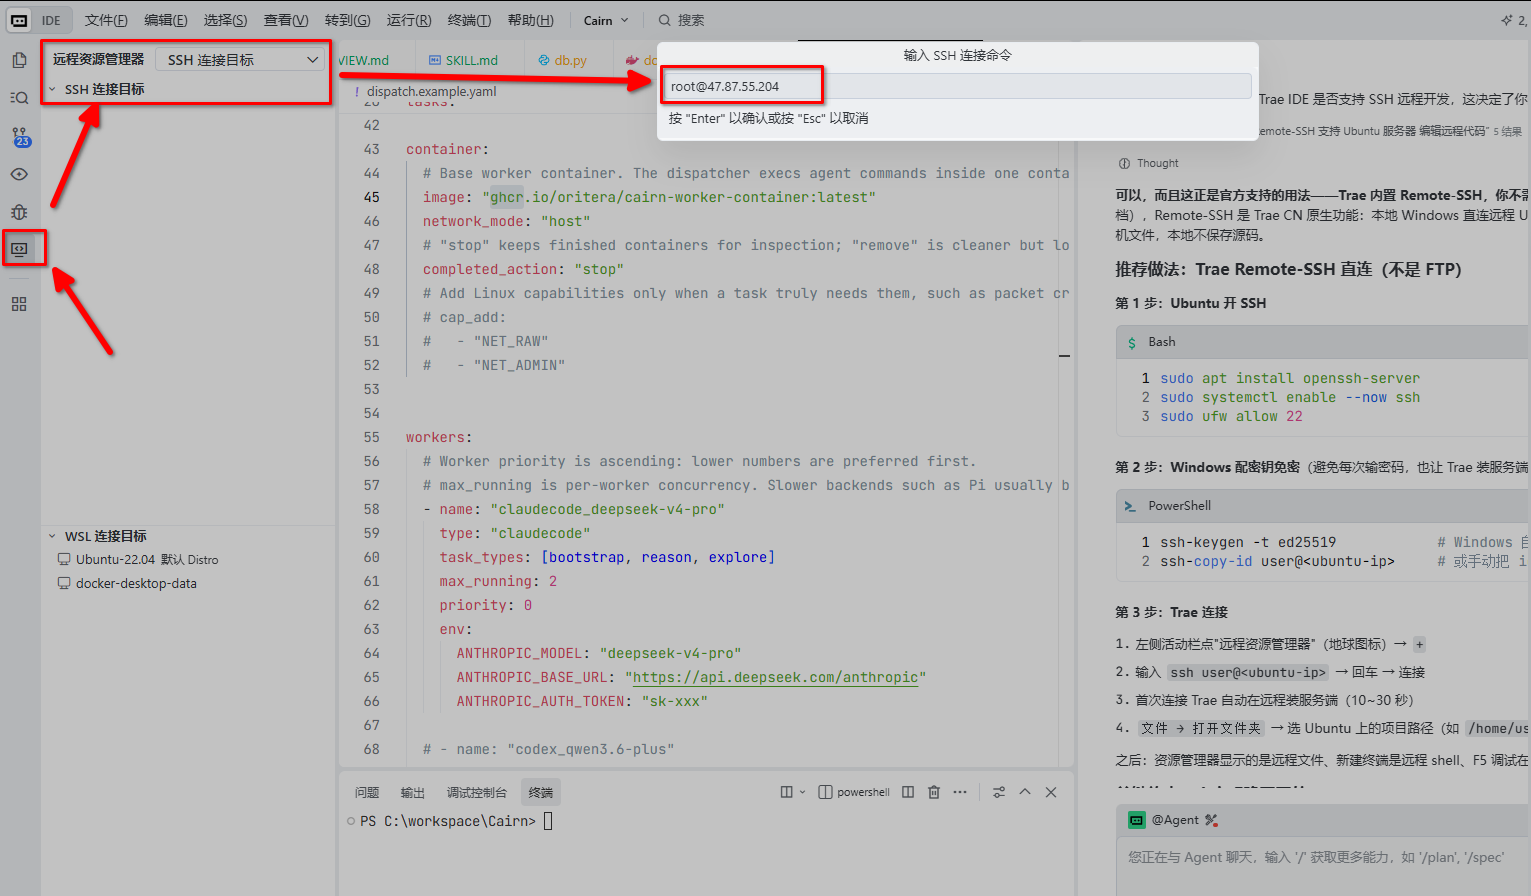Click the sparkle icon at top right
Screen dimensions: 1531x896
point(1507,20)
